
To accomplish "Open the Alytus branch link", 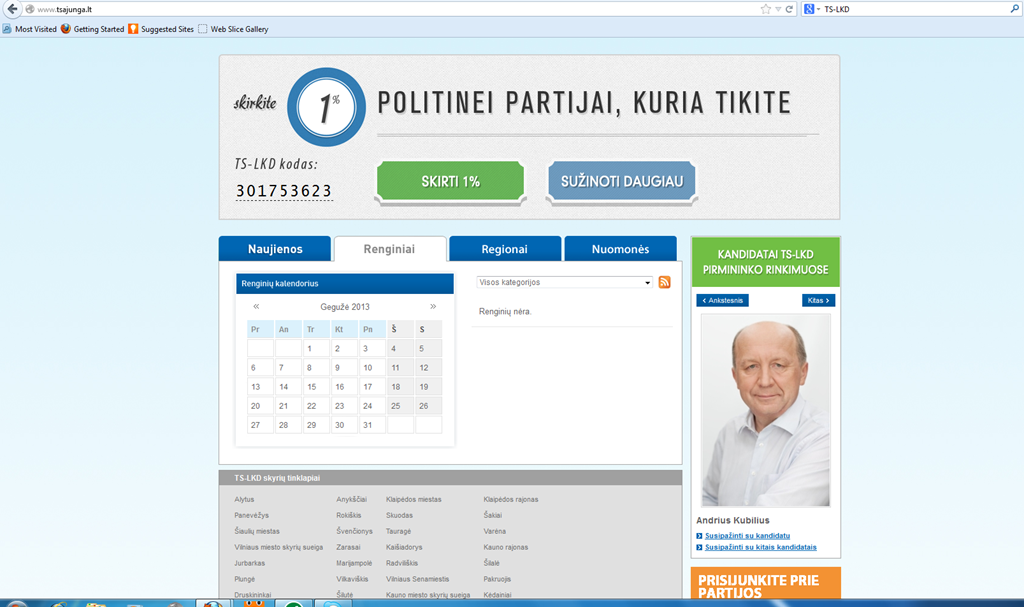I will [x=244, y=499].
